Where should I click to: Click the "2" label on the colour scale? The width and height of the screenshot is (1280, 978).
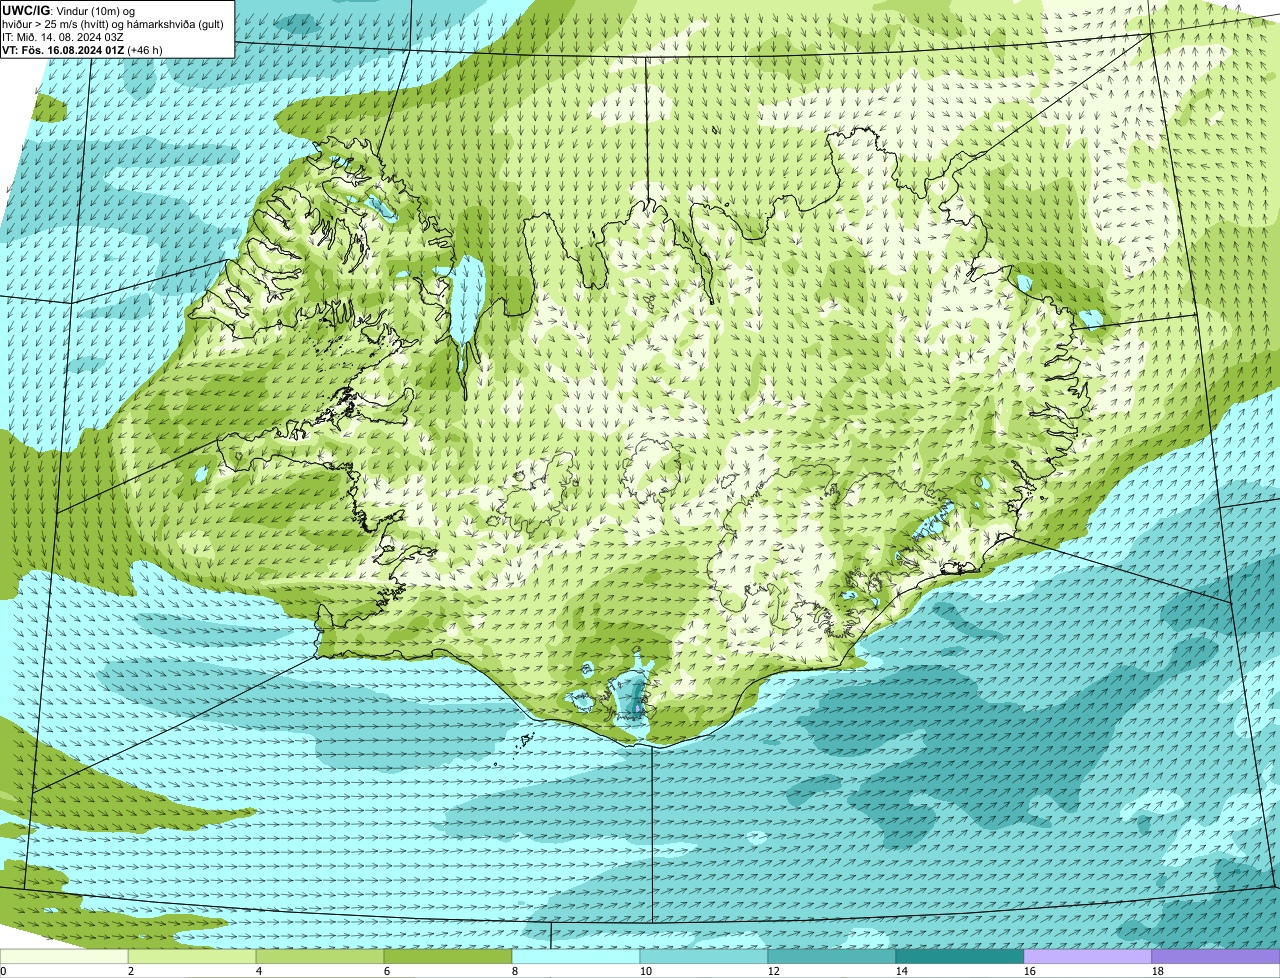[131, 971]
